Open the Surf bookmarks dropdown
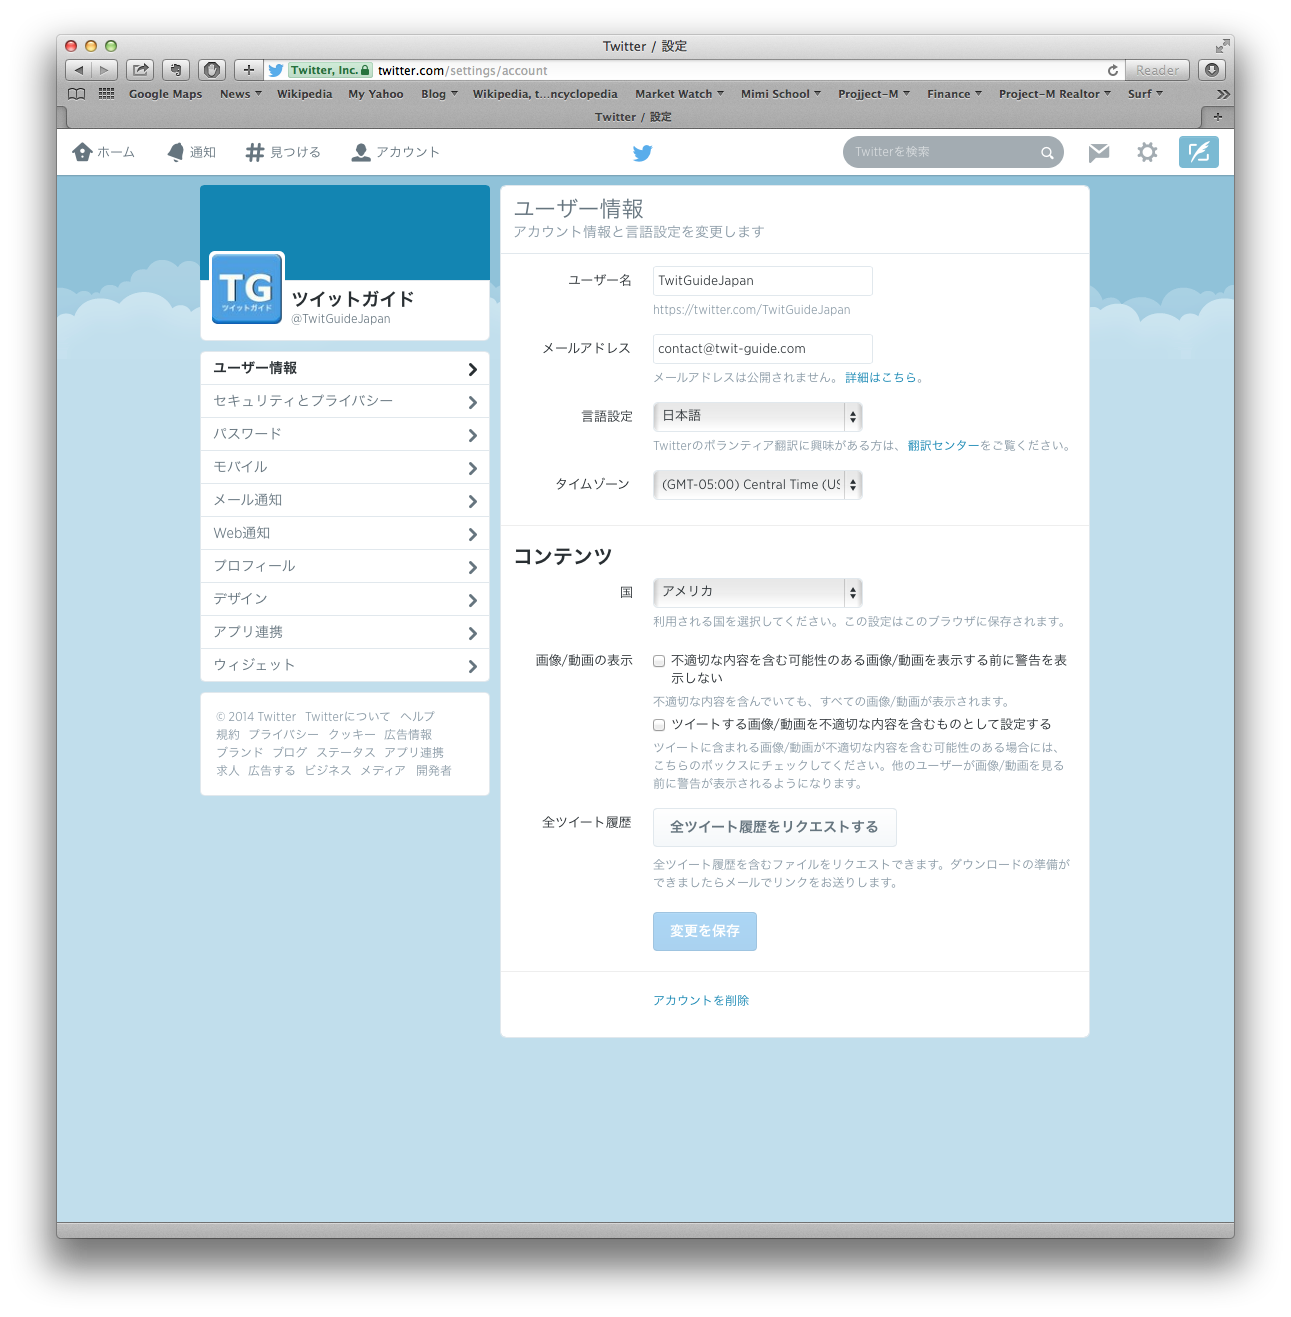 point(1145,94)
